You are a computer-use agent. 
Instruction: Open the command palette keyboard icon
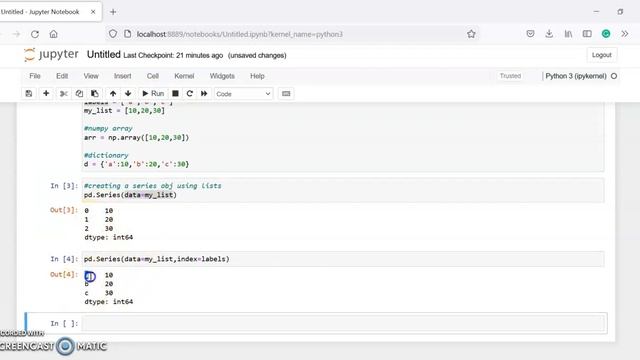click(286, 93)
